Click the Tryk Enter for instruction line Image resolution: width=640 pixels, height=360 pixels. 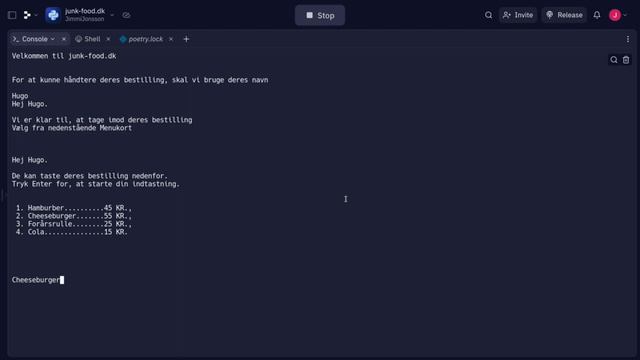(96, 184)
